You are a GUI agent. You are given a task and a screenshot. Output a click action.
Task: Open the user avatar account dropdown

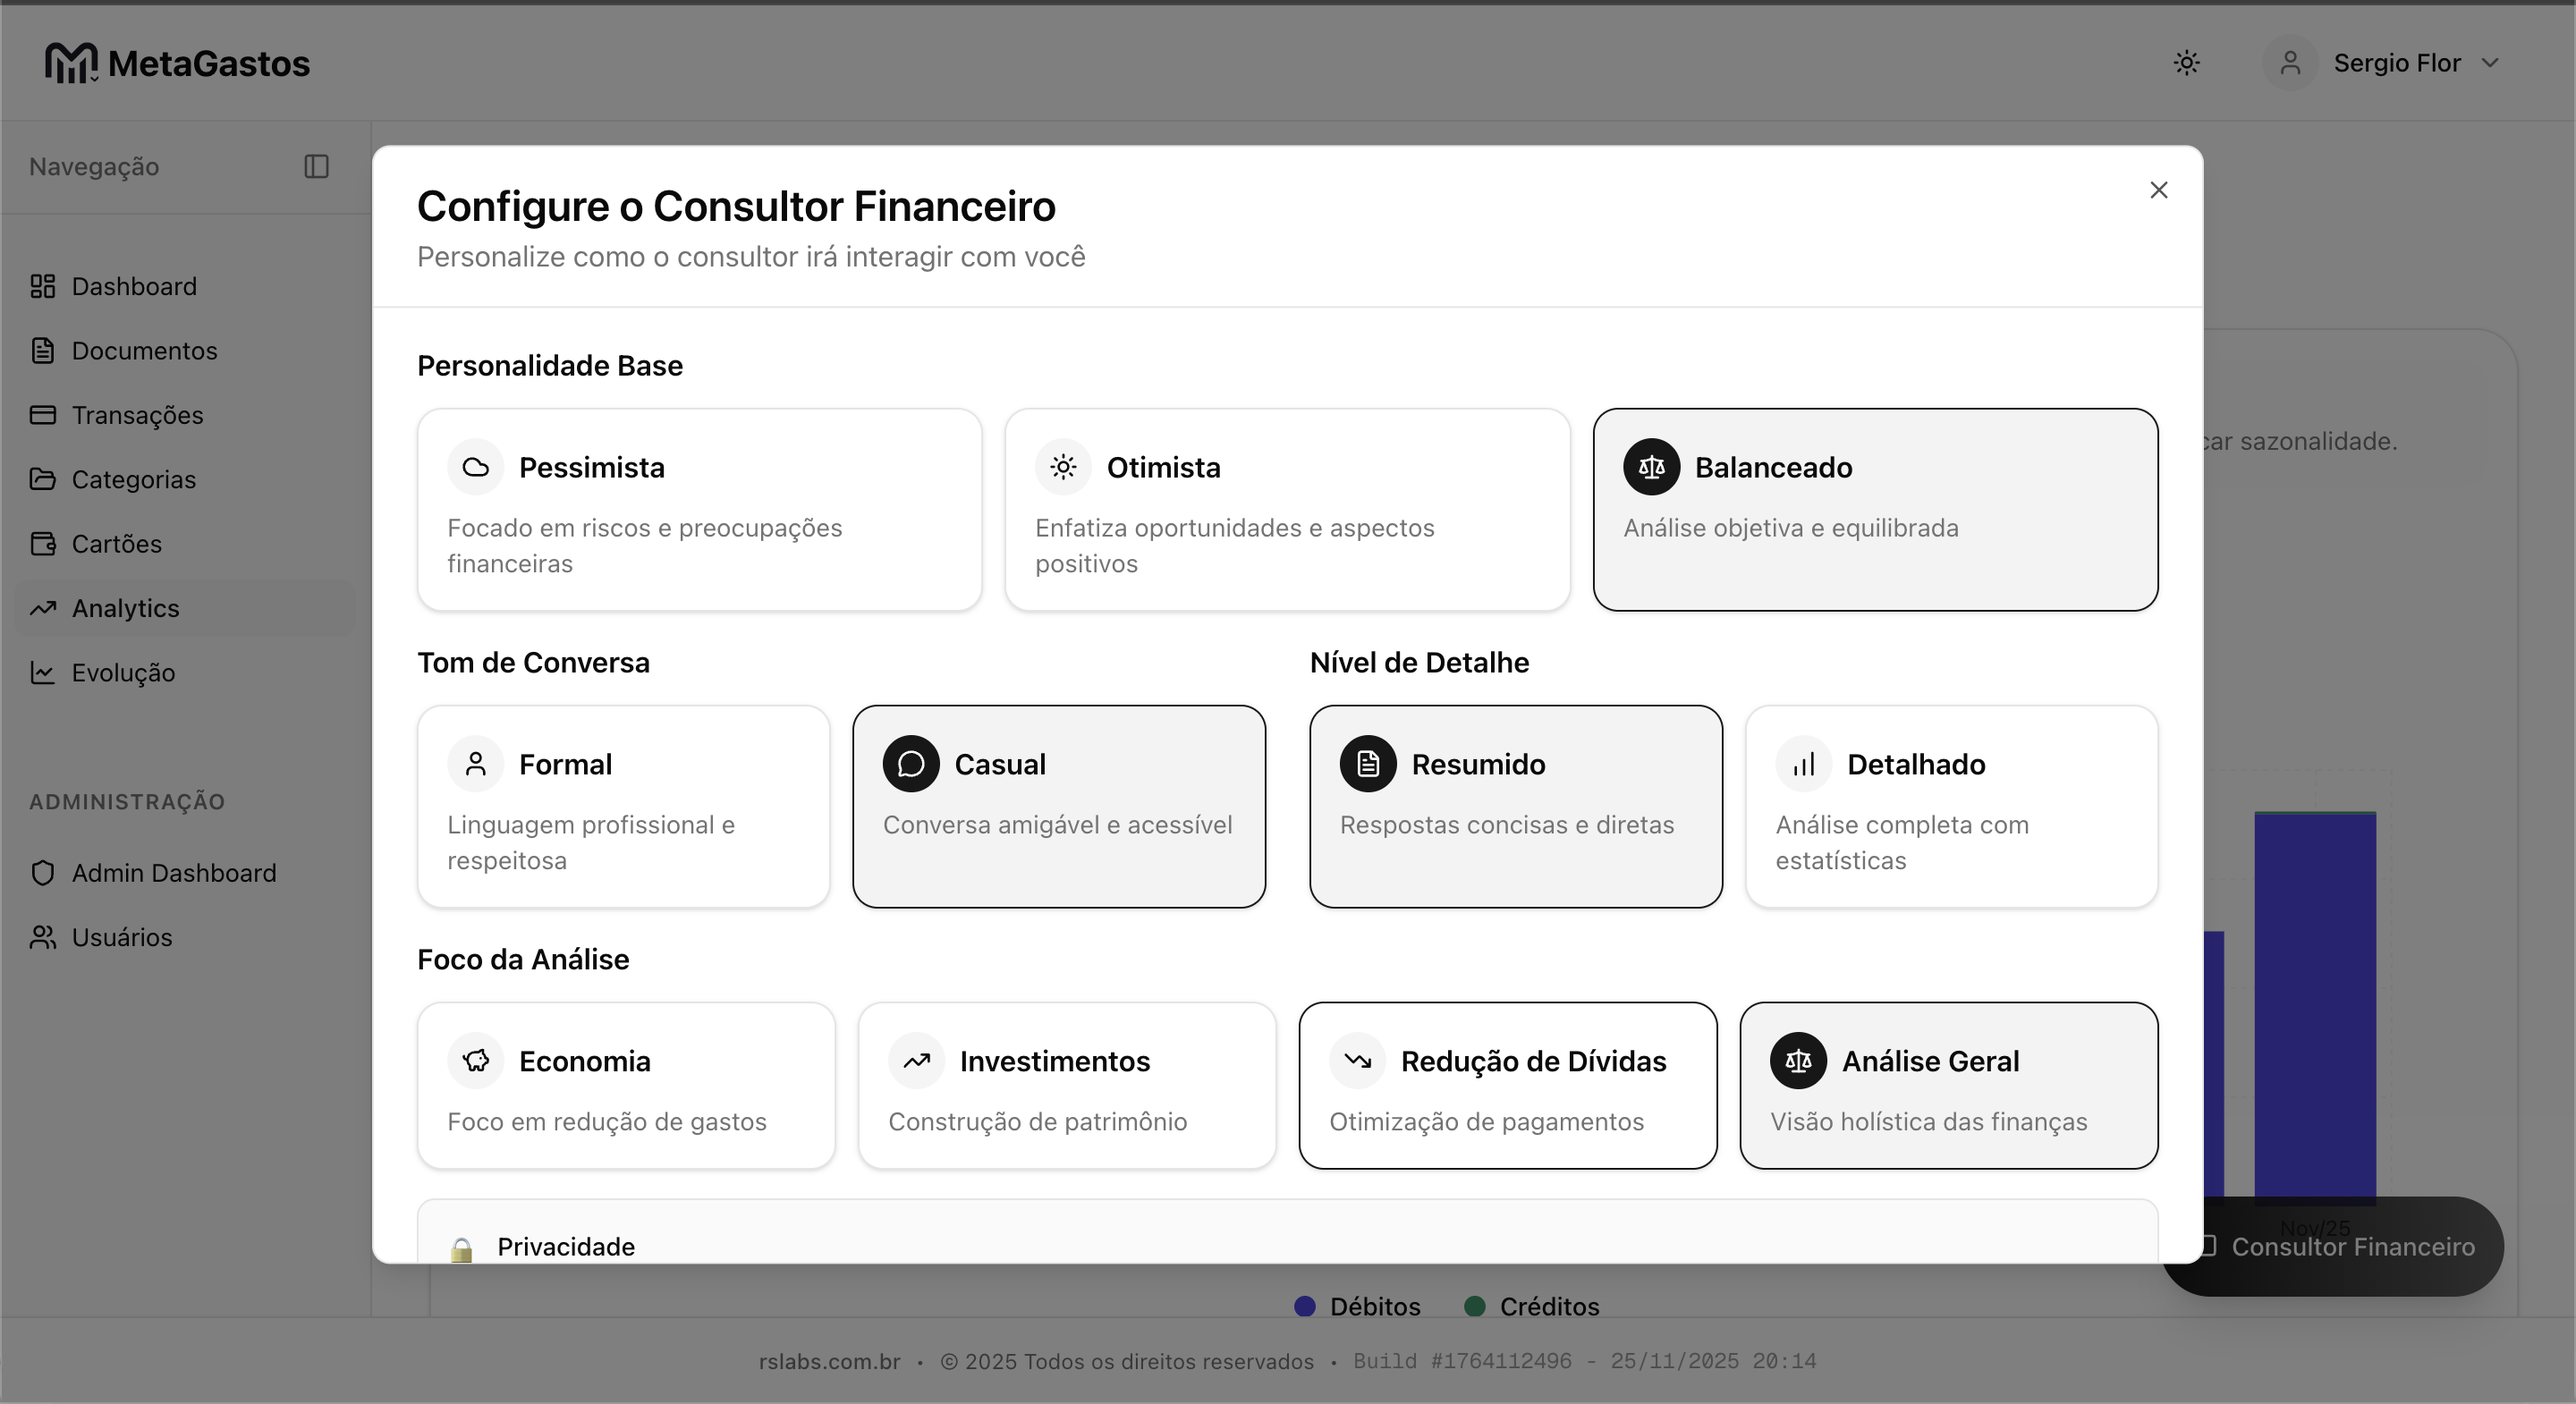coord(2290,63)
